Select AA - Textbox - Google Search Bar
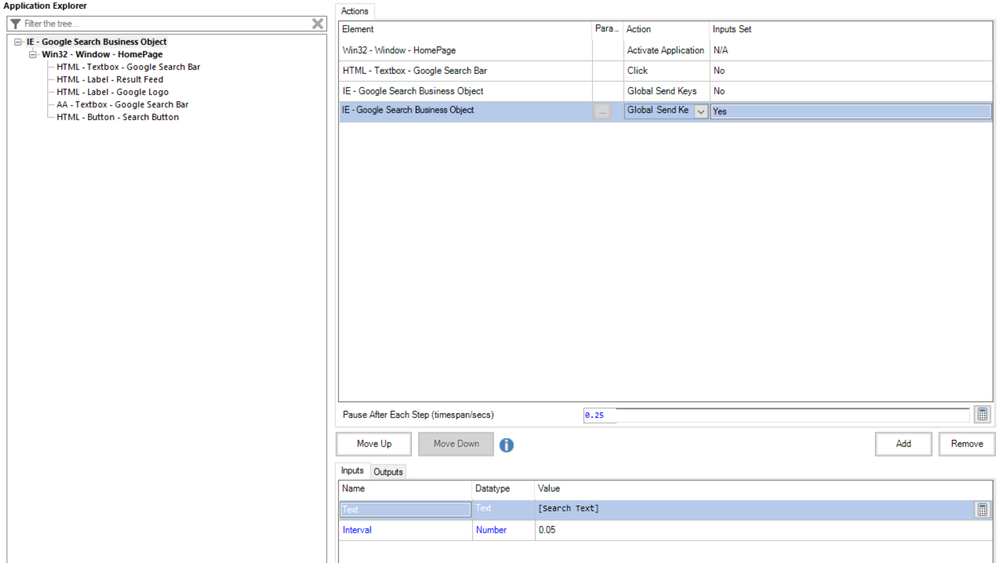This screenshot has height=563, width=999. click(x=122, y=104)
